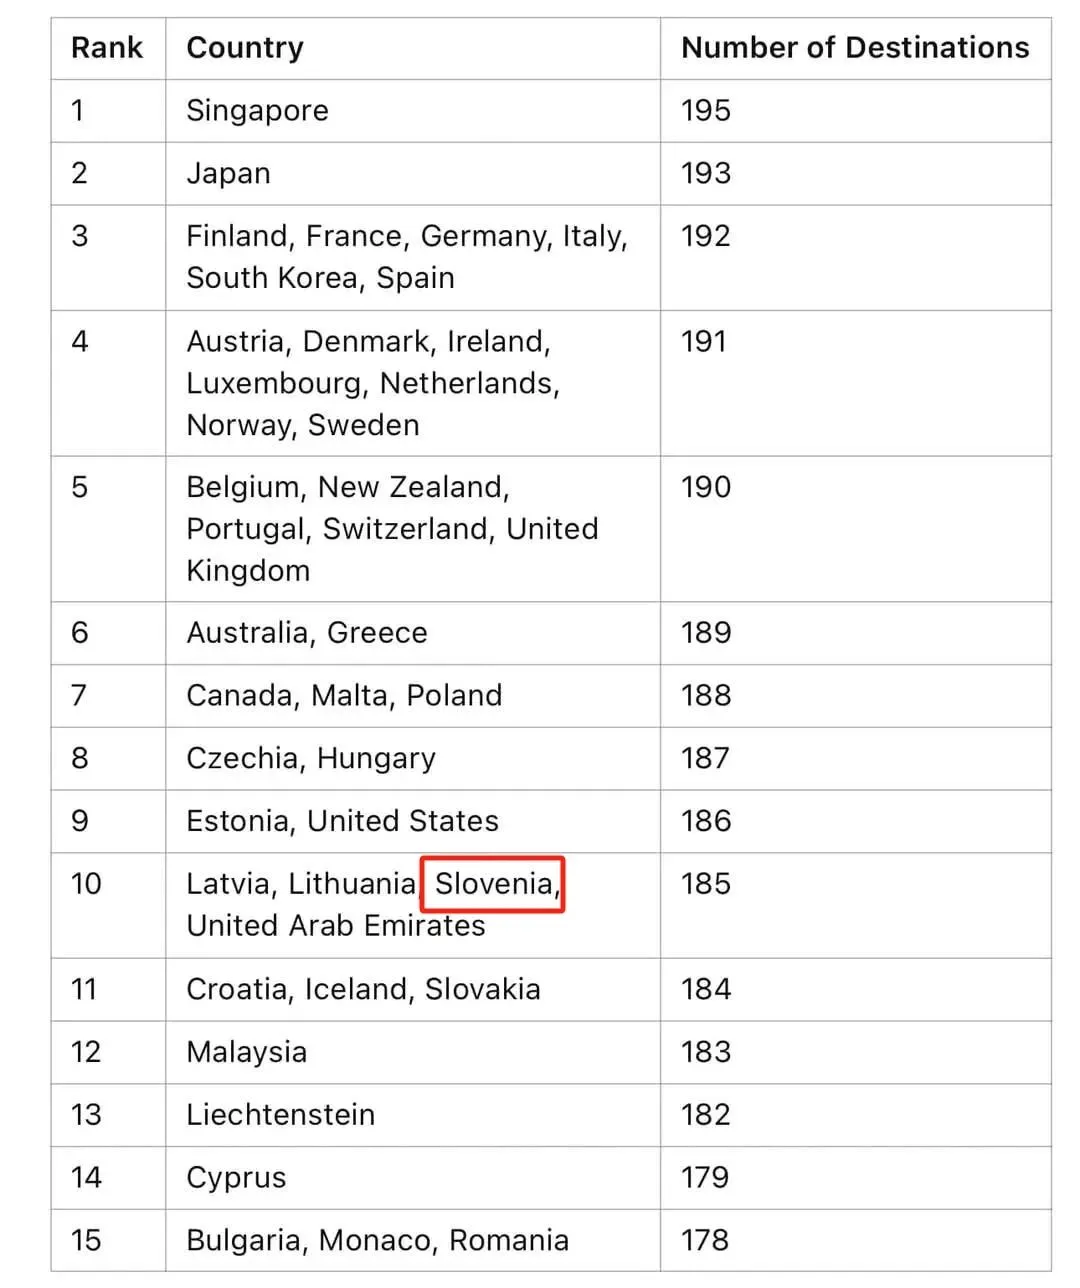Image resolution: width=1080 pixels, height=1288 pixels.
Task: Click the Czechia, Hungary cell
Action: pos(412,759)
